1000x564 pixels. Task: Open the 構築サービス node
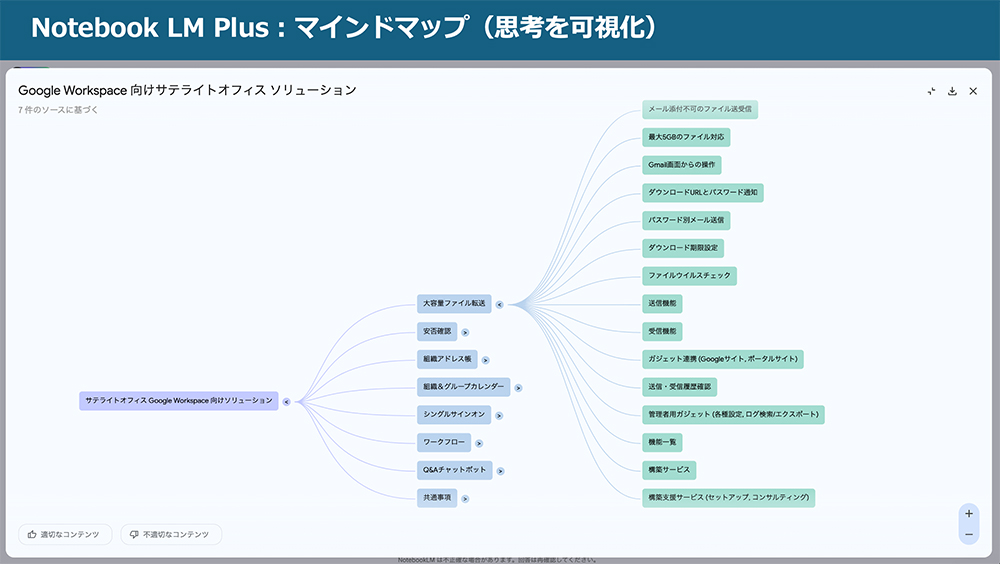(669, 470)
